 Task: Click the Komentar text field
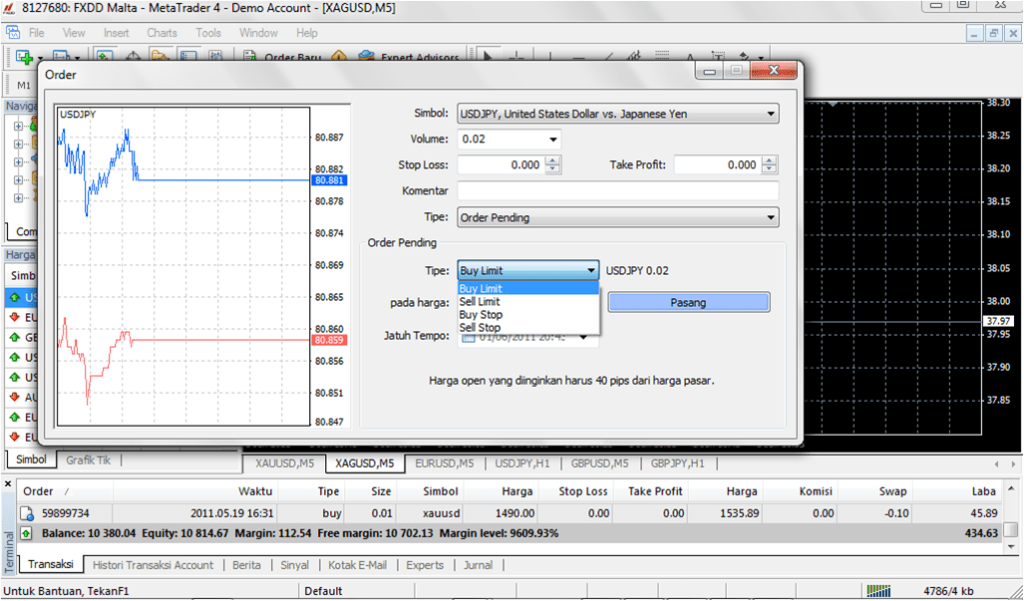pos(618,191)
